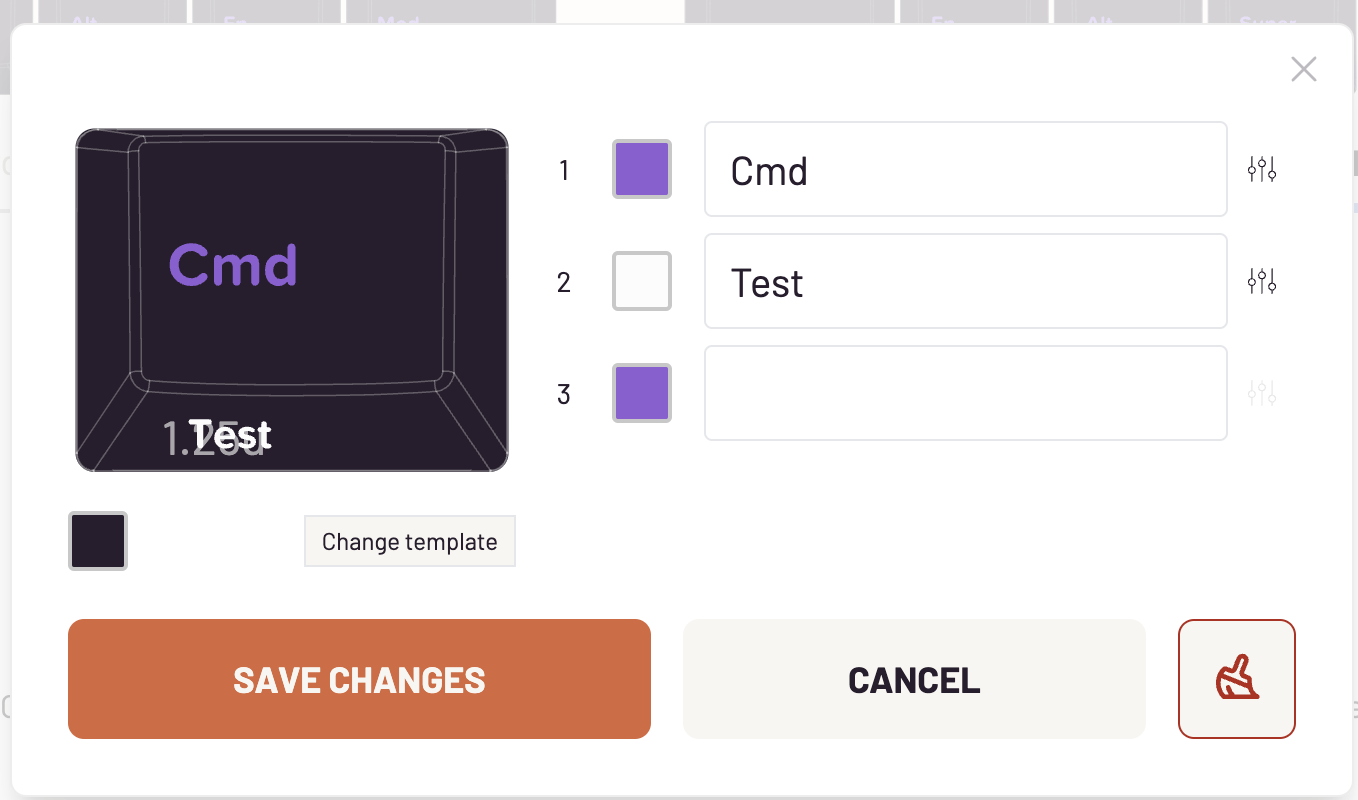Click the white "Test" legend on the keycap preview
This screenshot has height=800, width=1358.
231,435
